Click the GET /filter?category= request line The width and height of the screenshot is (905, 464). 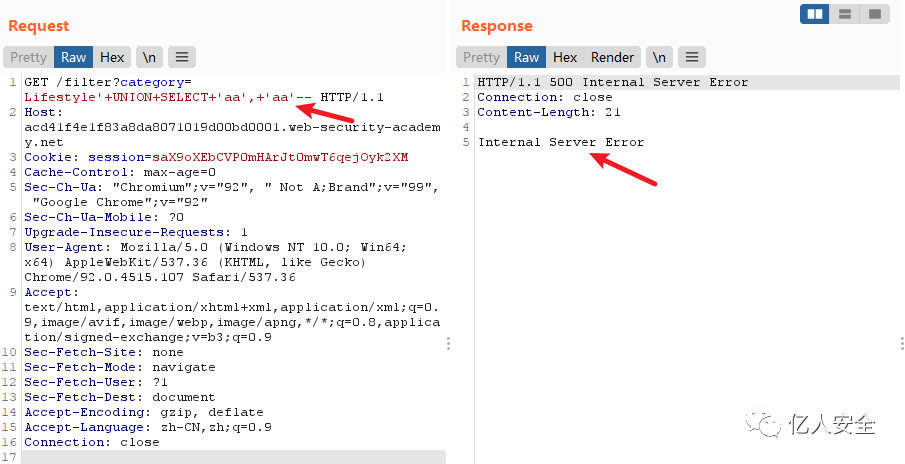click(108, 82)
